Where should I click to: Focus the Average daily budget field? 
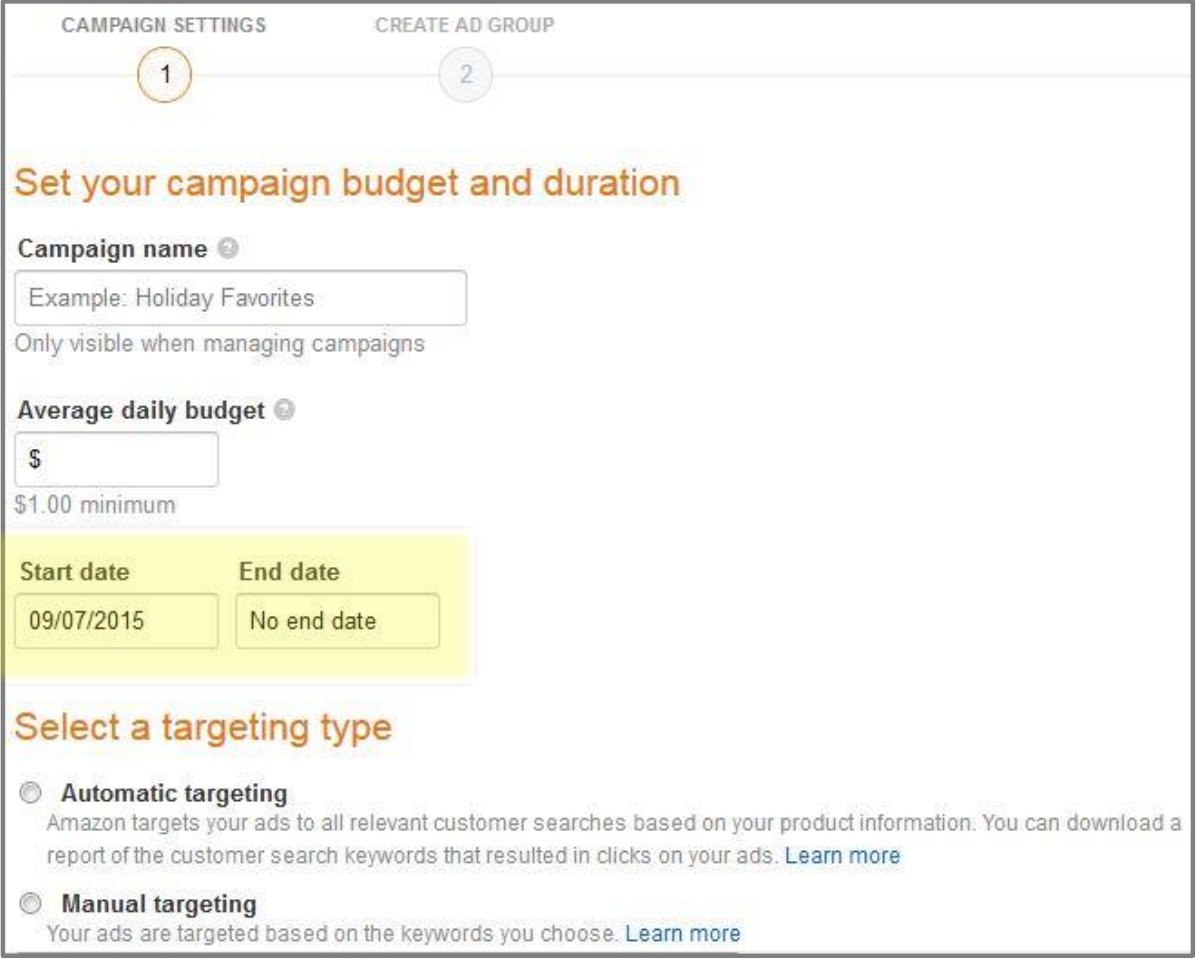click(117, 459)
